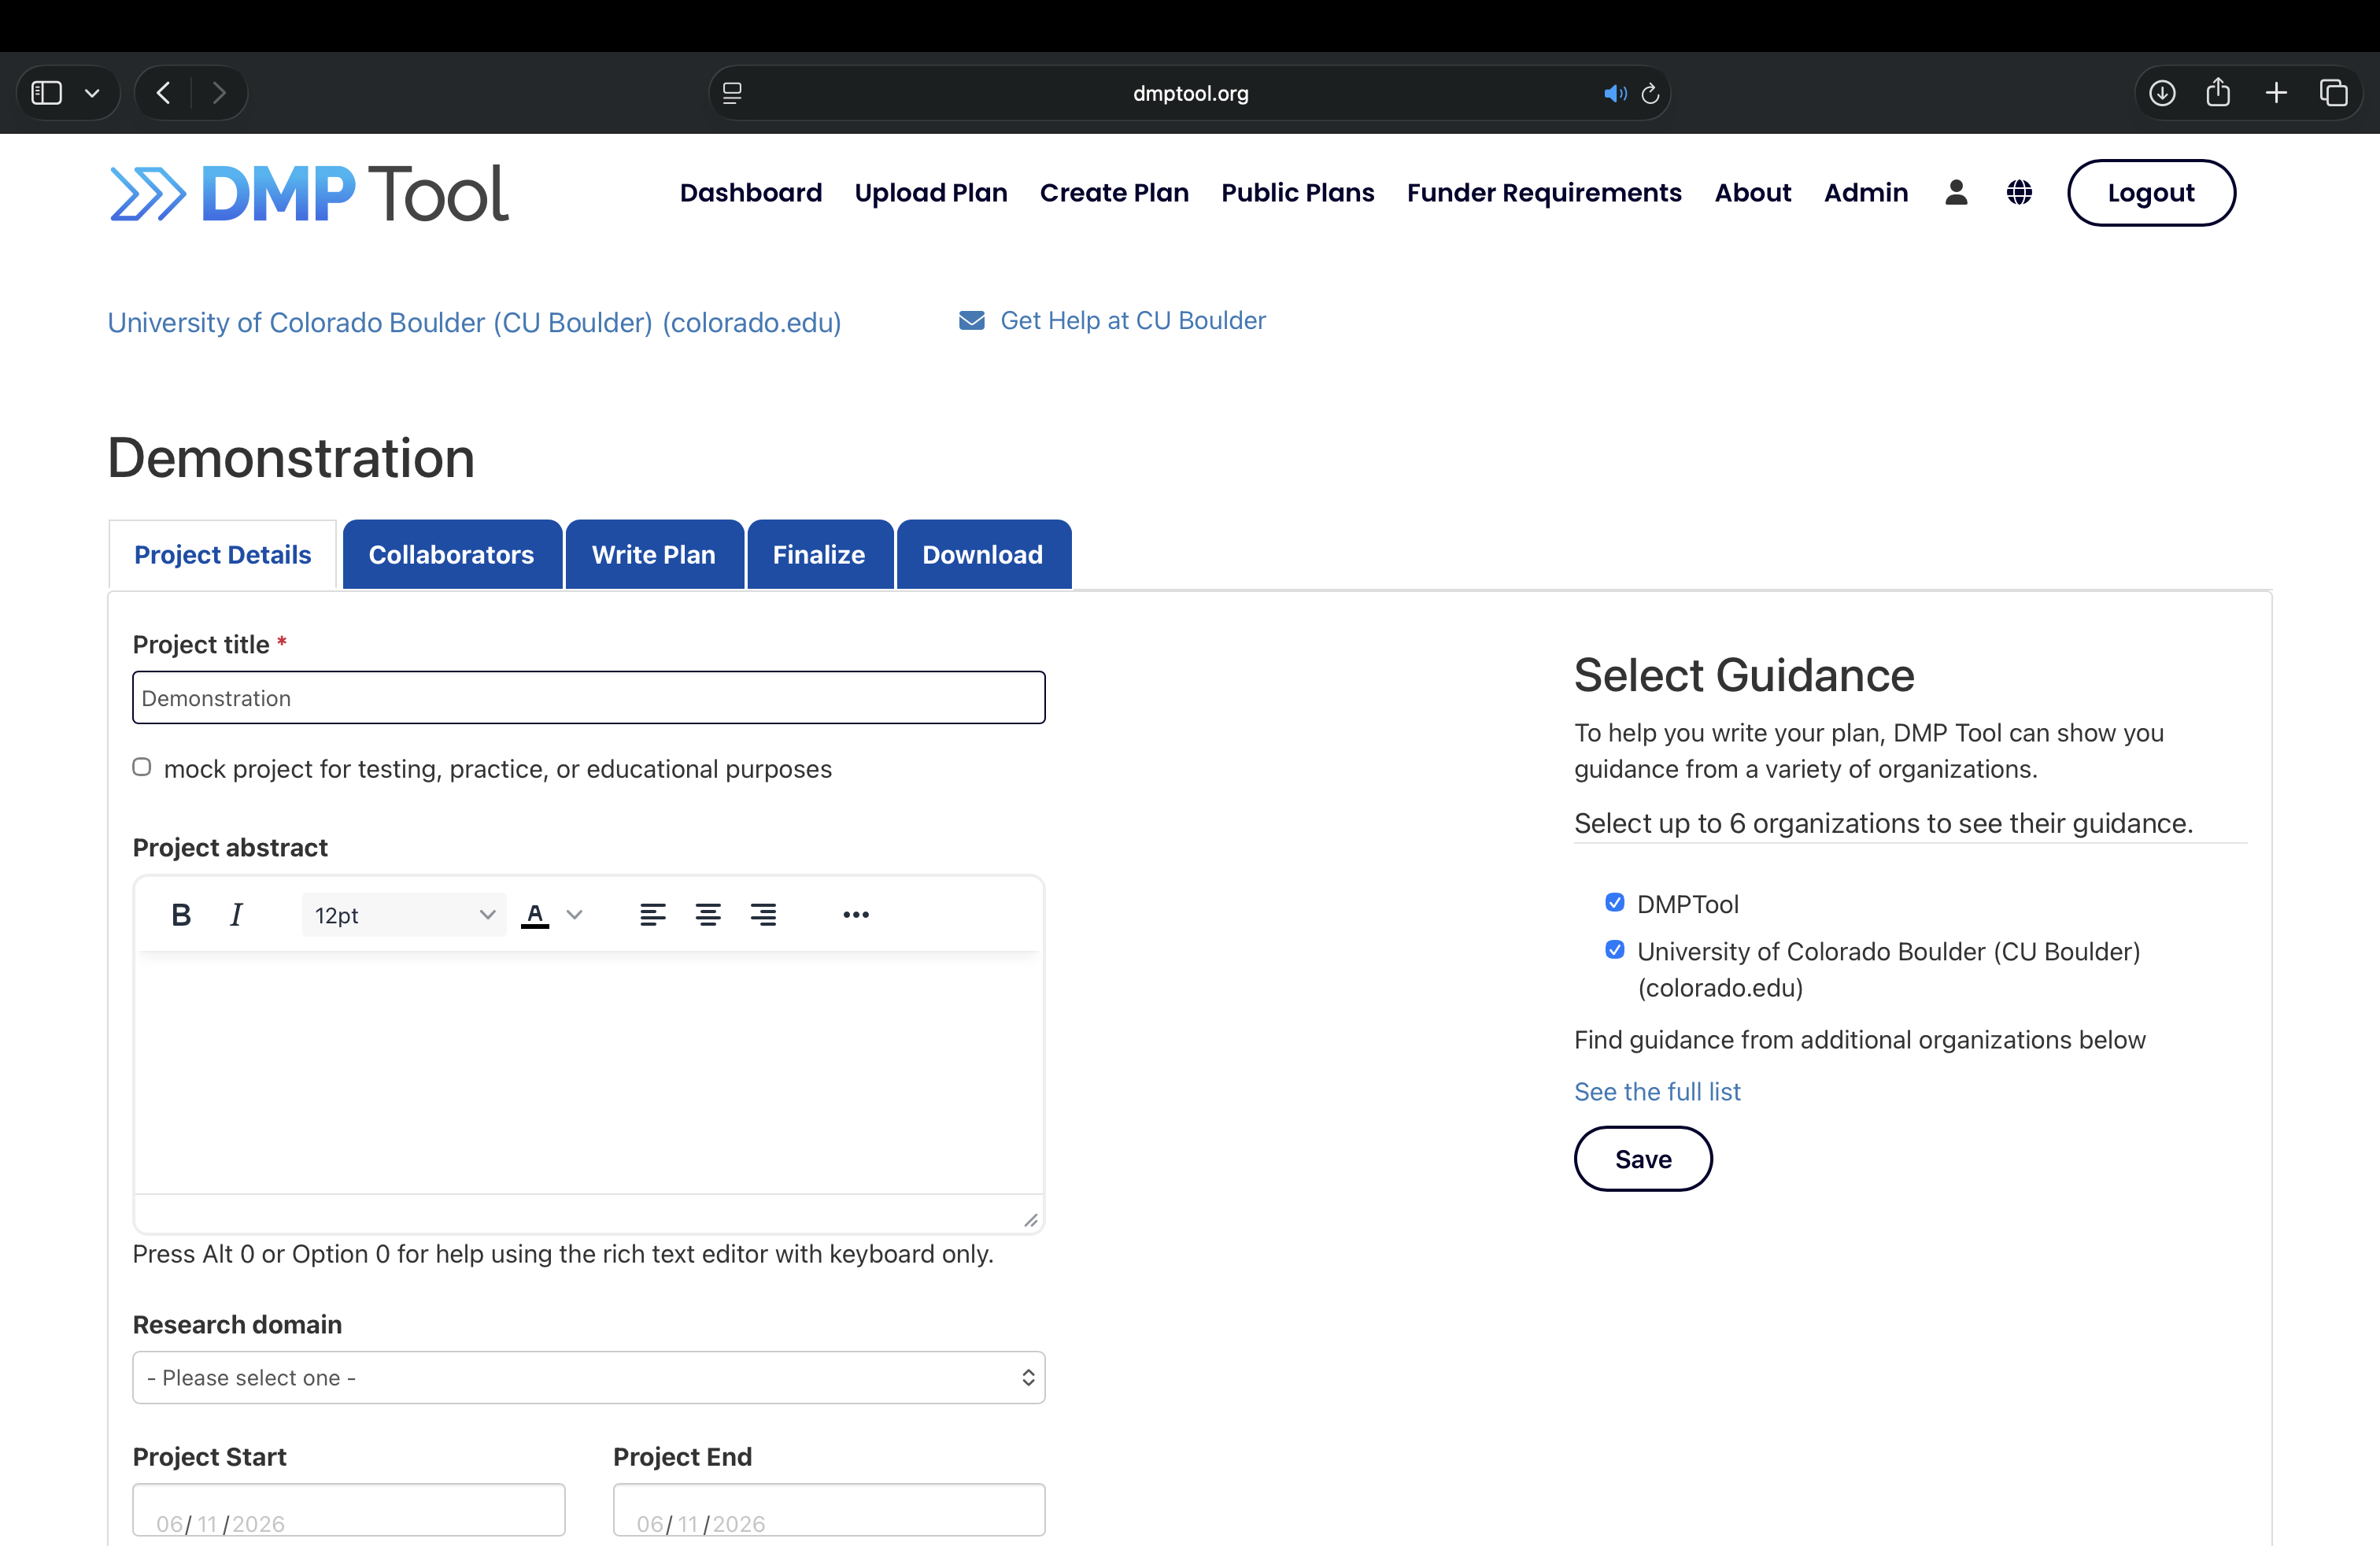
Task: Switch to the Write Plan tab
Action: coord(654,554)
